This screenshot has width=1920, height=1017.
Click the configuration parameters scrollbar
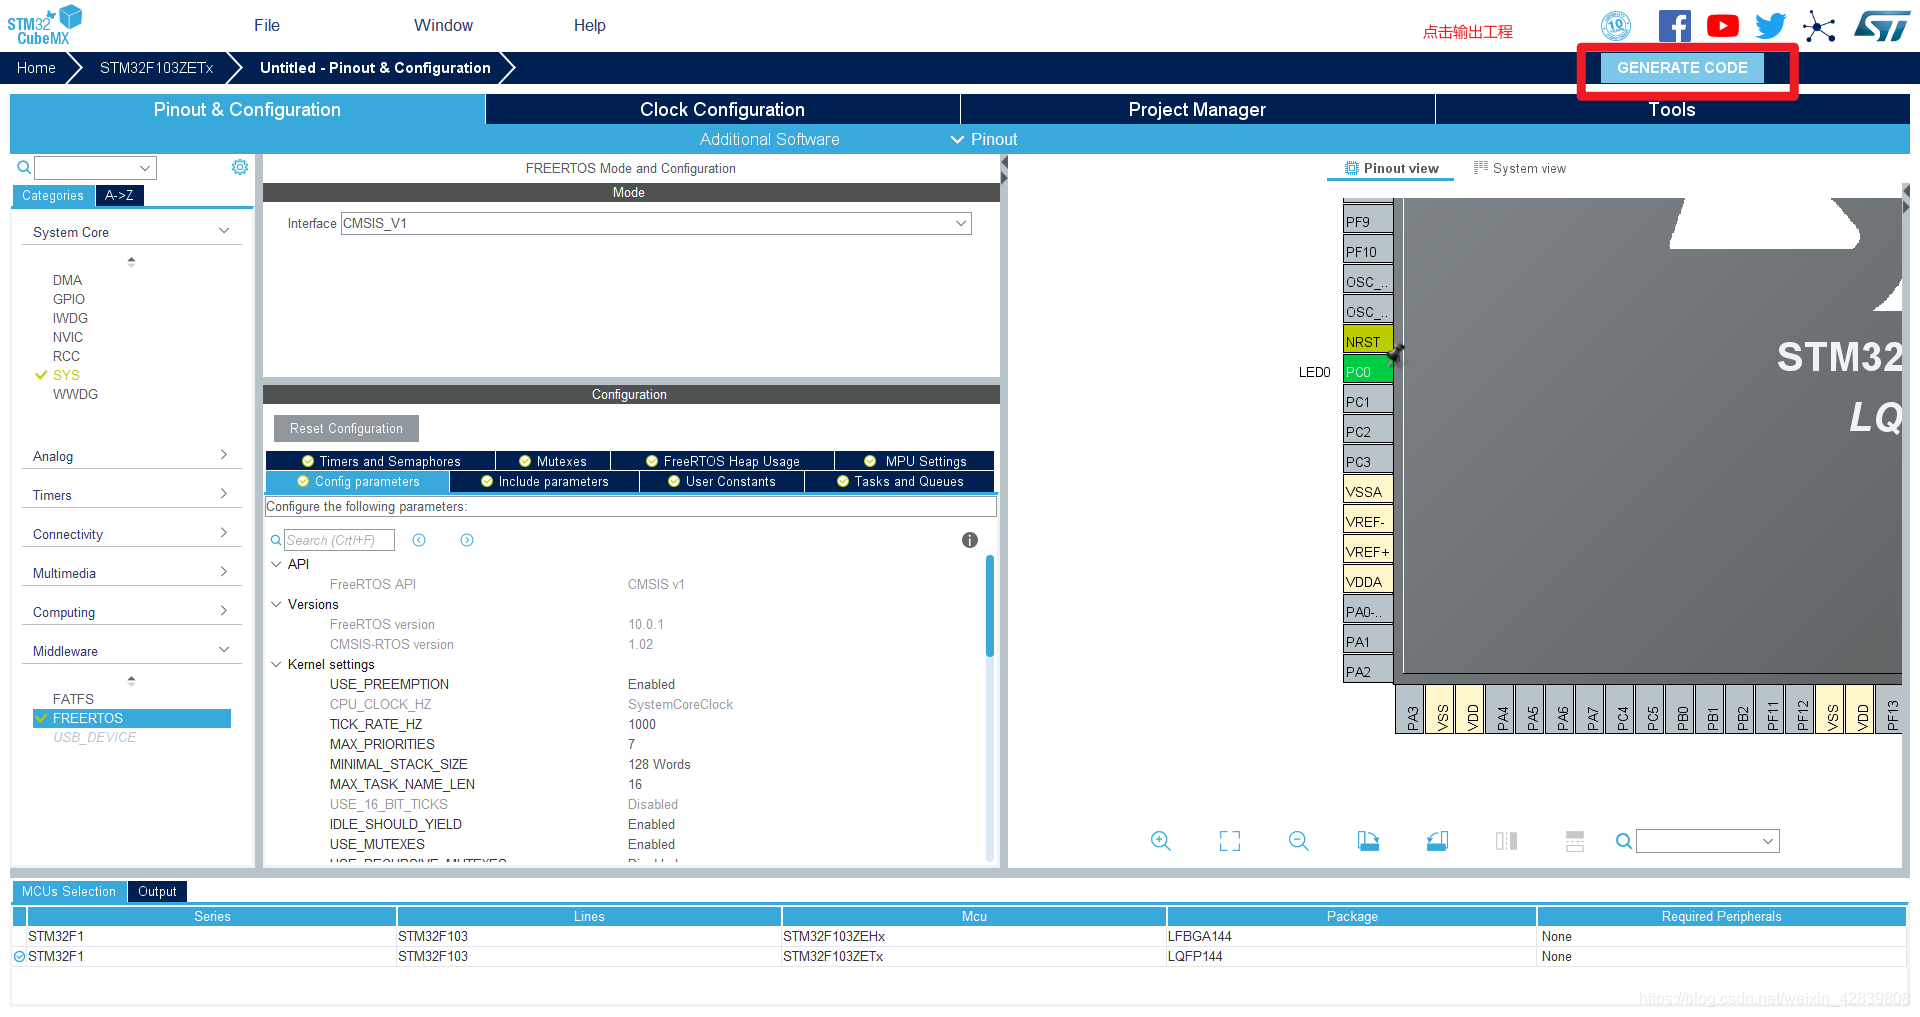[990, 607]
